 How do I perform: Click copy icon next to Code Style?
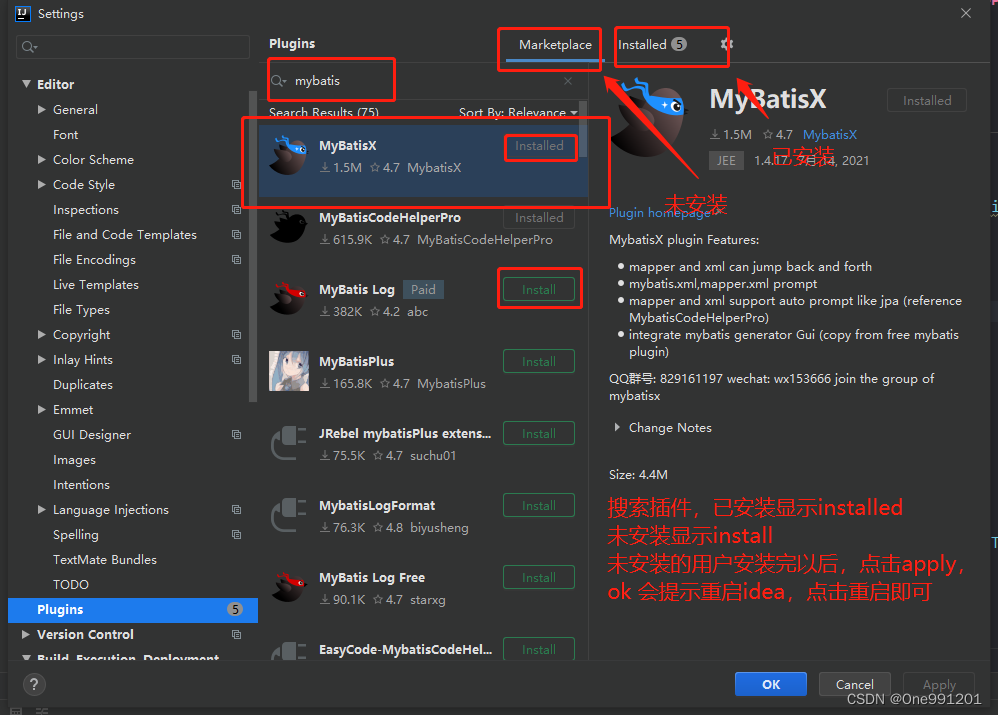point(236,185)
